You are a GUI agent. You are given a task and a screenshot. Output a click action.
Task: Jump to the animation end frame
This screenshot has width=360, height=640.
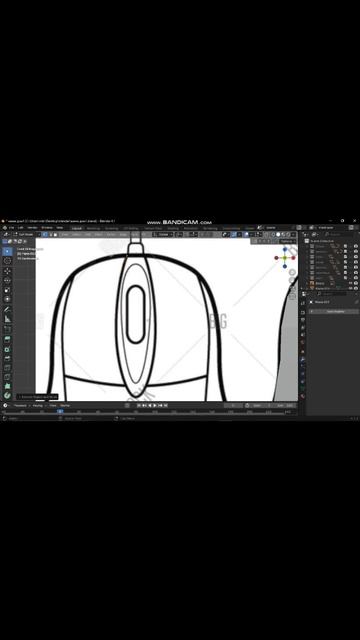[165, 405]
